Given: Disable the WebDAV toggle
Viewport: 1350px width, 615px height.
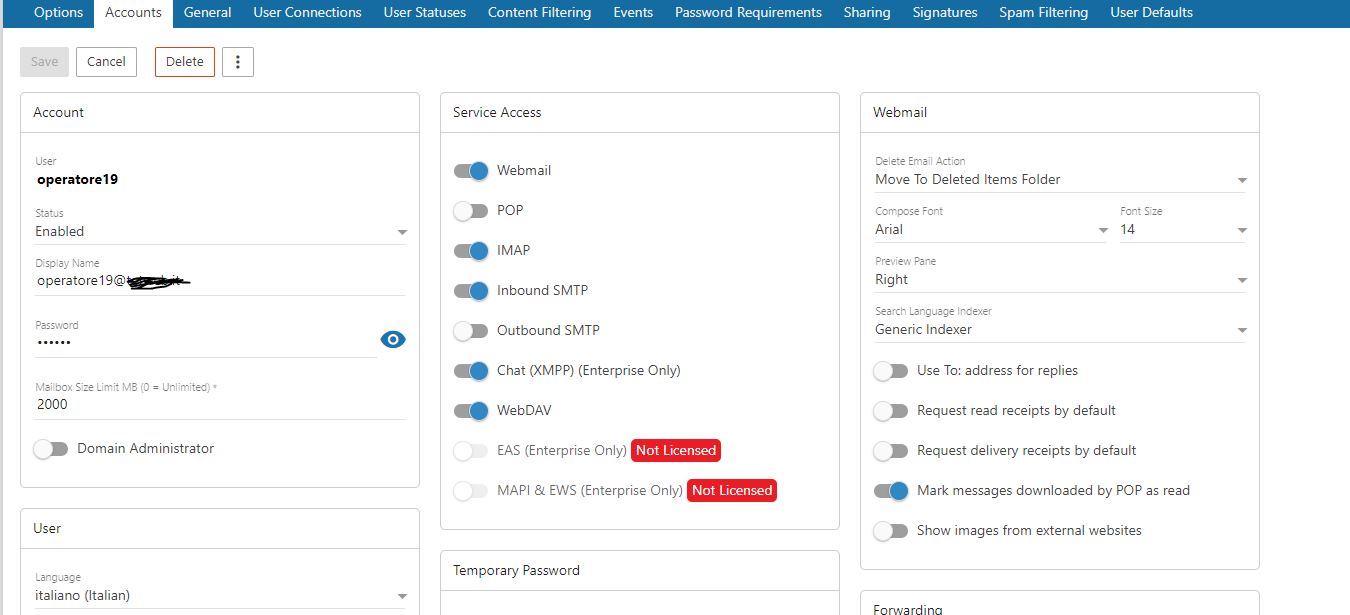Looking at the screenshot, I should (x=471, y=411).
